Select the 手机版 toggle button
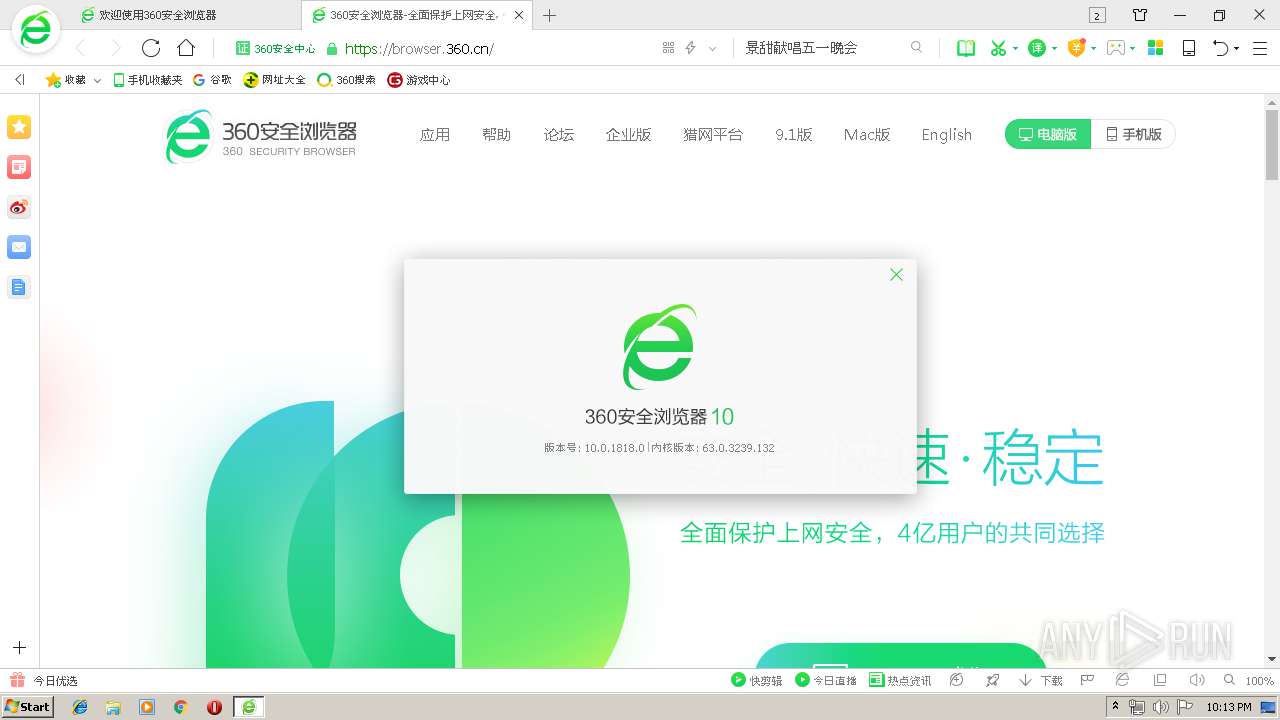The height and width of the screenshot is (720, 1280). (1133, 134)
